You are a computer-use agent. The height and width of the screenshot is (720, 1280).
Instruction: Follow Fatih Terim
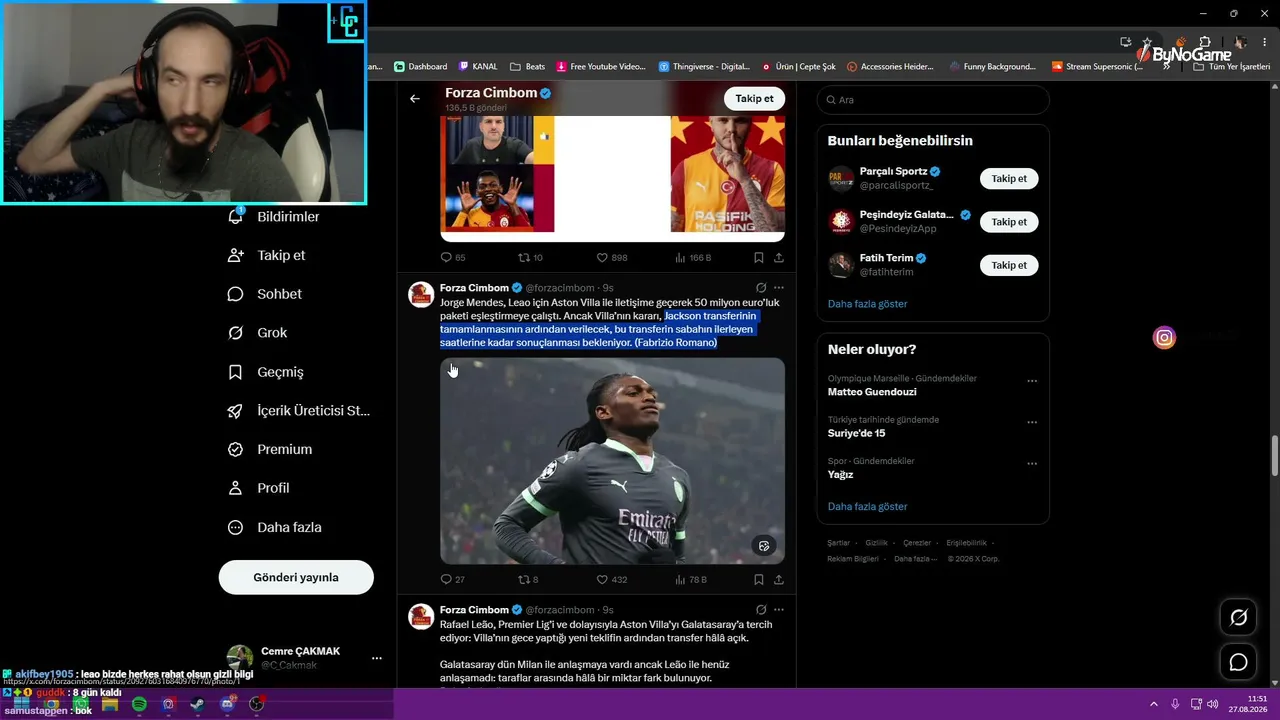pyautogui.click(x=1009, y=265)
